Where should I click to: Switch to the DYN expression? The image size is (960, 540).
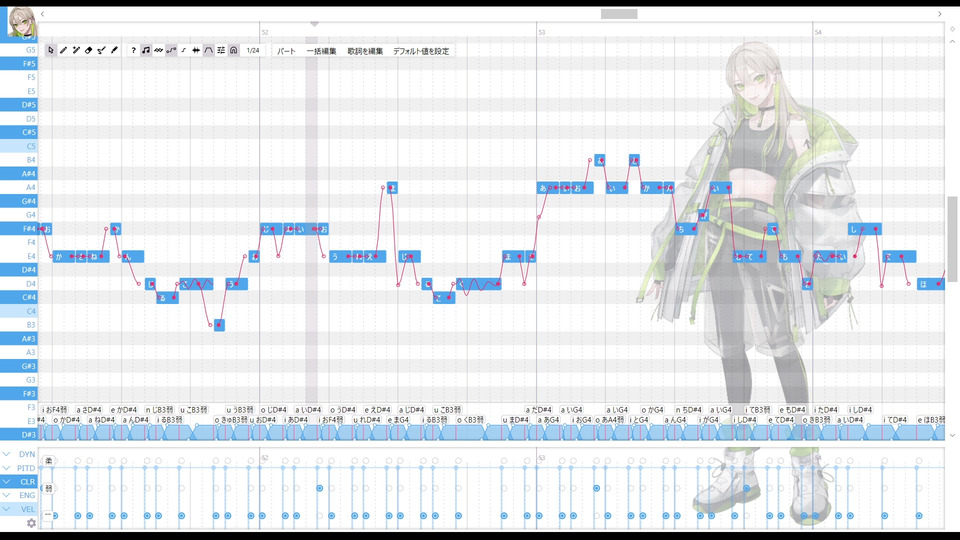(x=27, y=454)
